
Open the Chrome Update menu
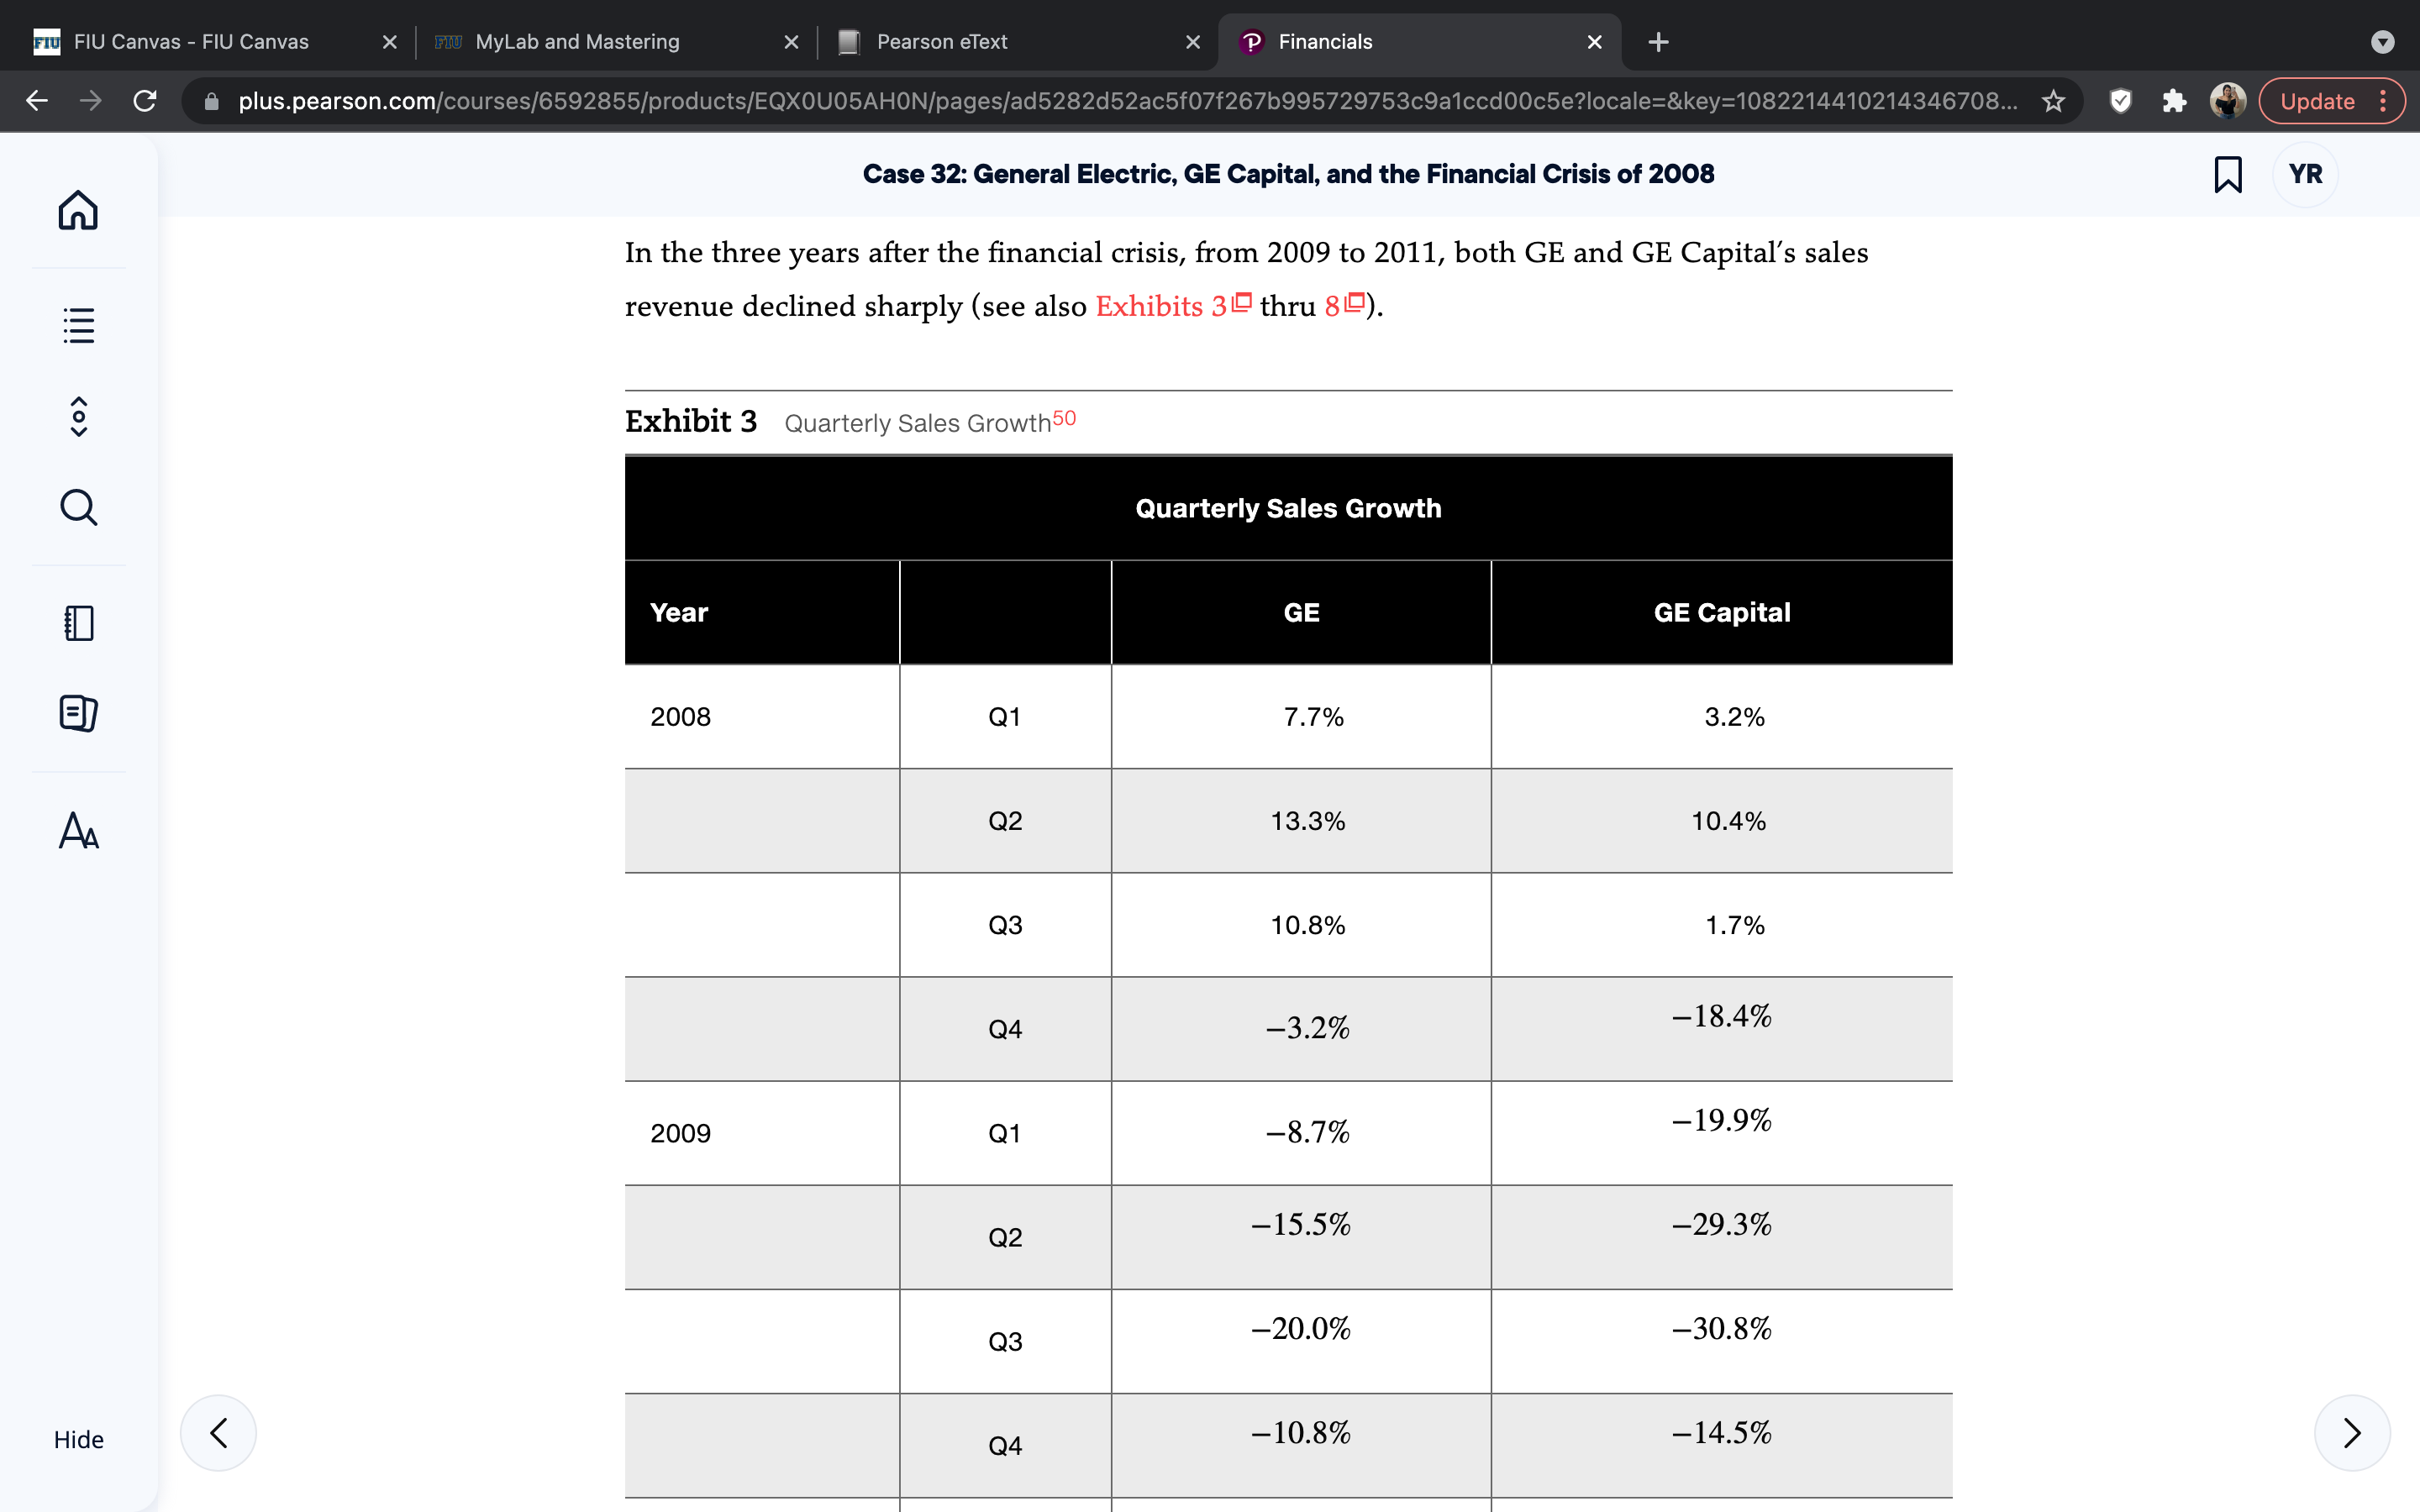click(2332, 101)
